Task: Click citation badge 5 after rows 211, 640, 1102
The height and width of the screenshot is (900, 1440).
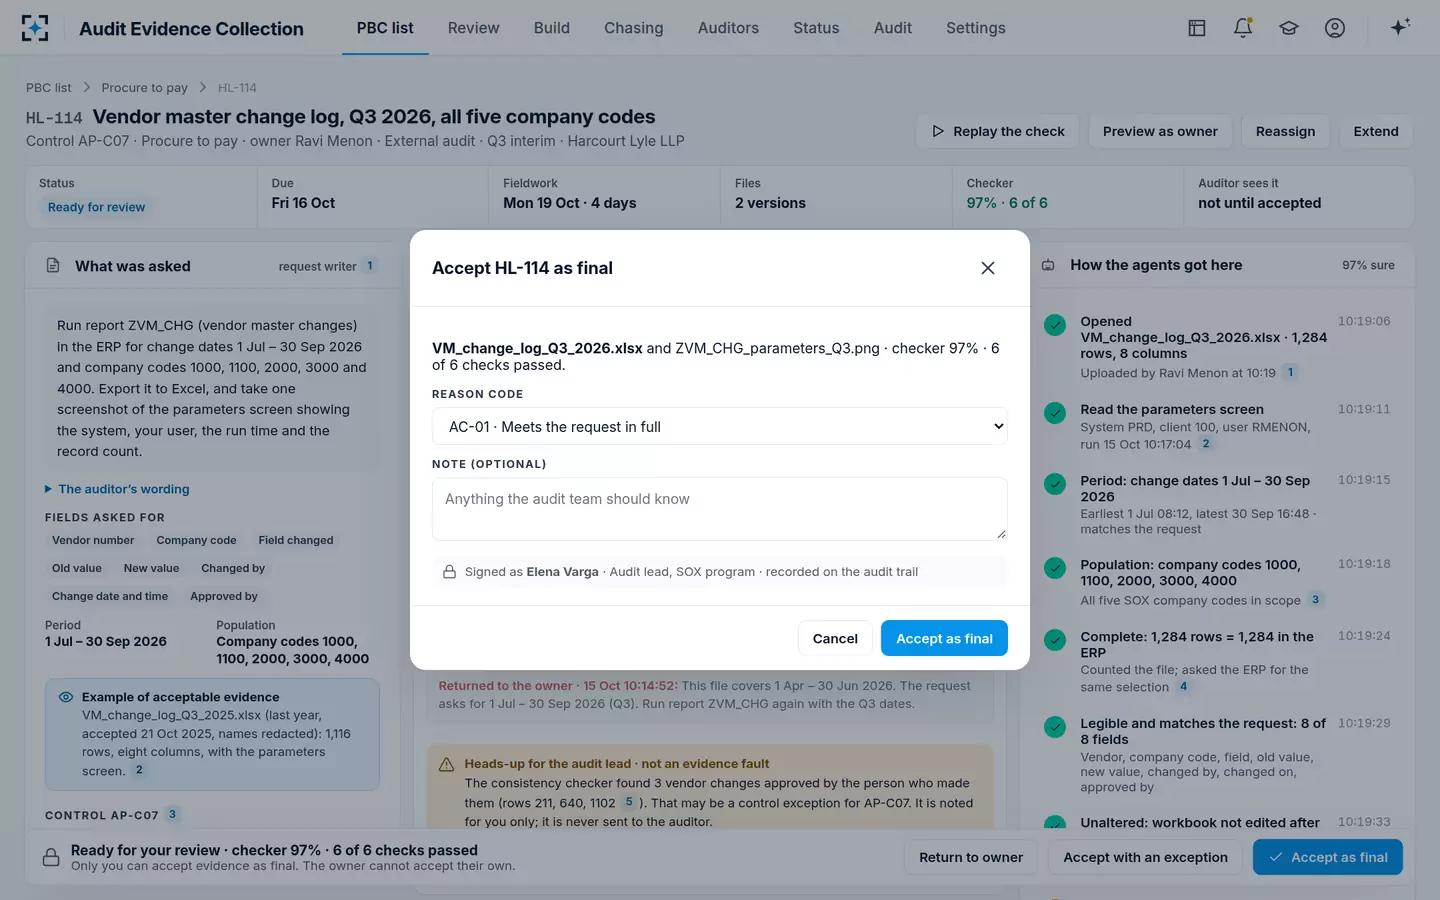Action: click(629, 802)
